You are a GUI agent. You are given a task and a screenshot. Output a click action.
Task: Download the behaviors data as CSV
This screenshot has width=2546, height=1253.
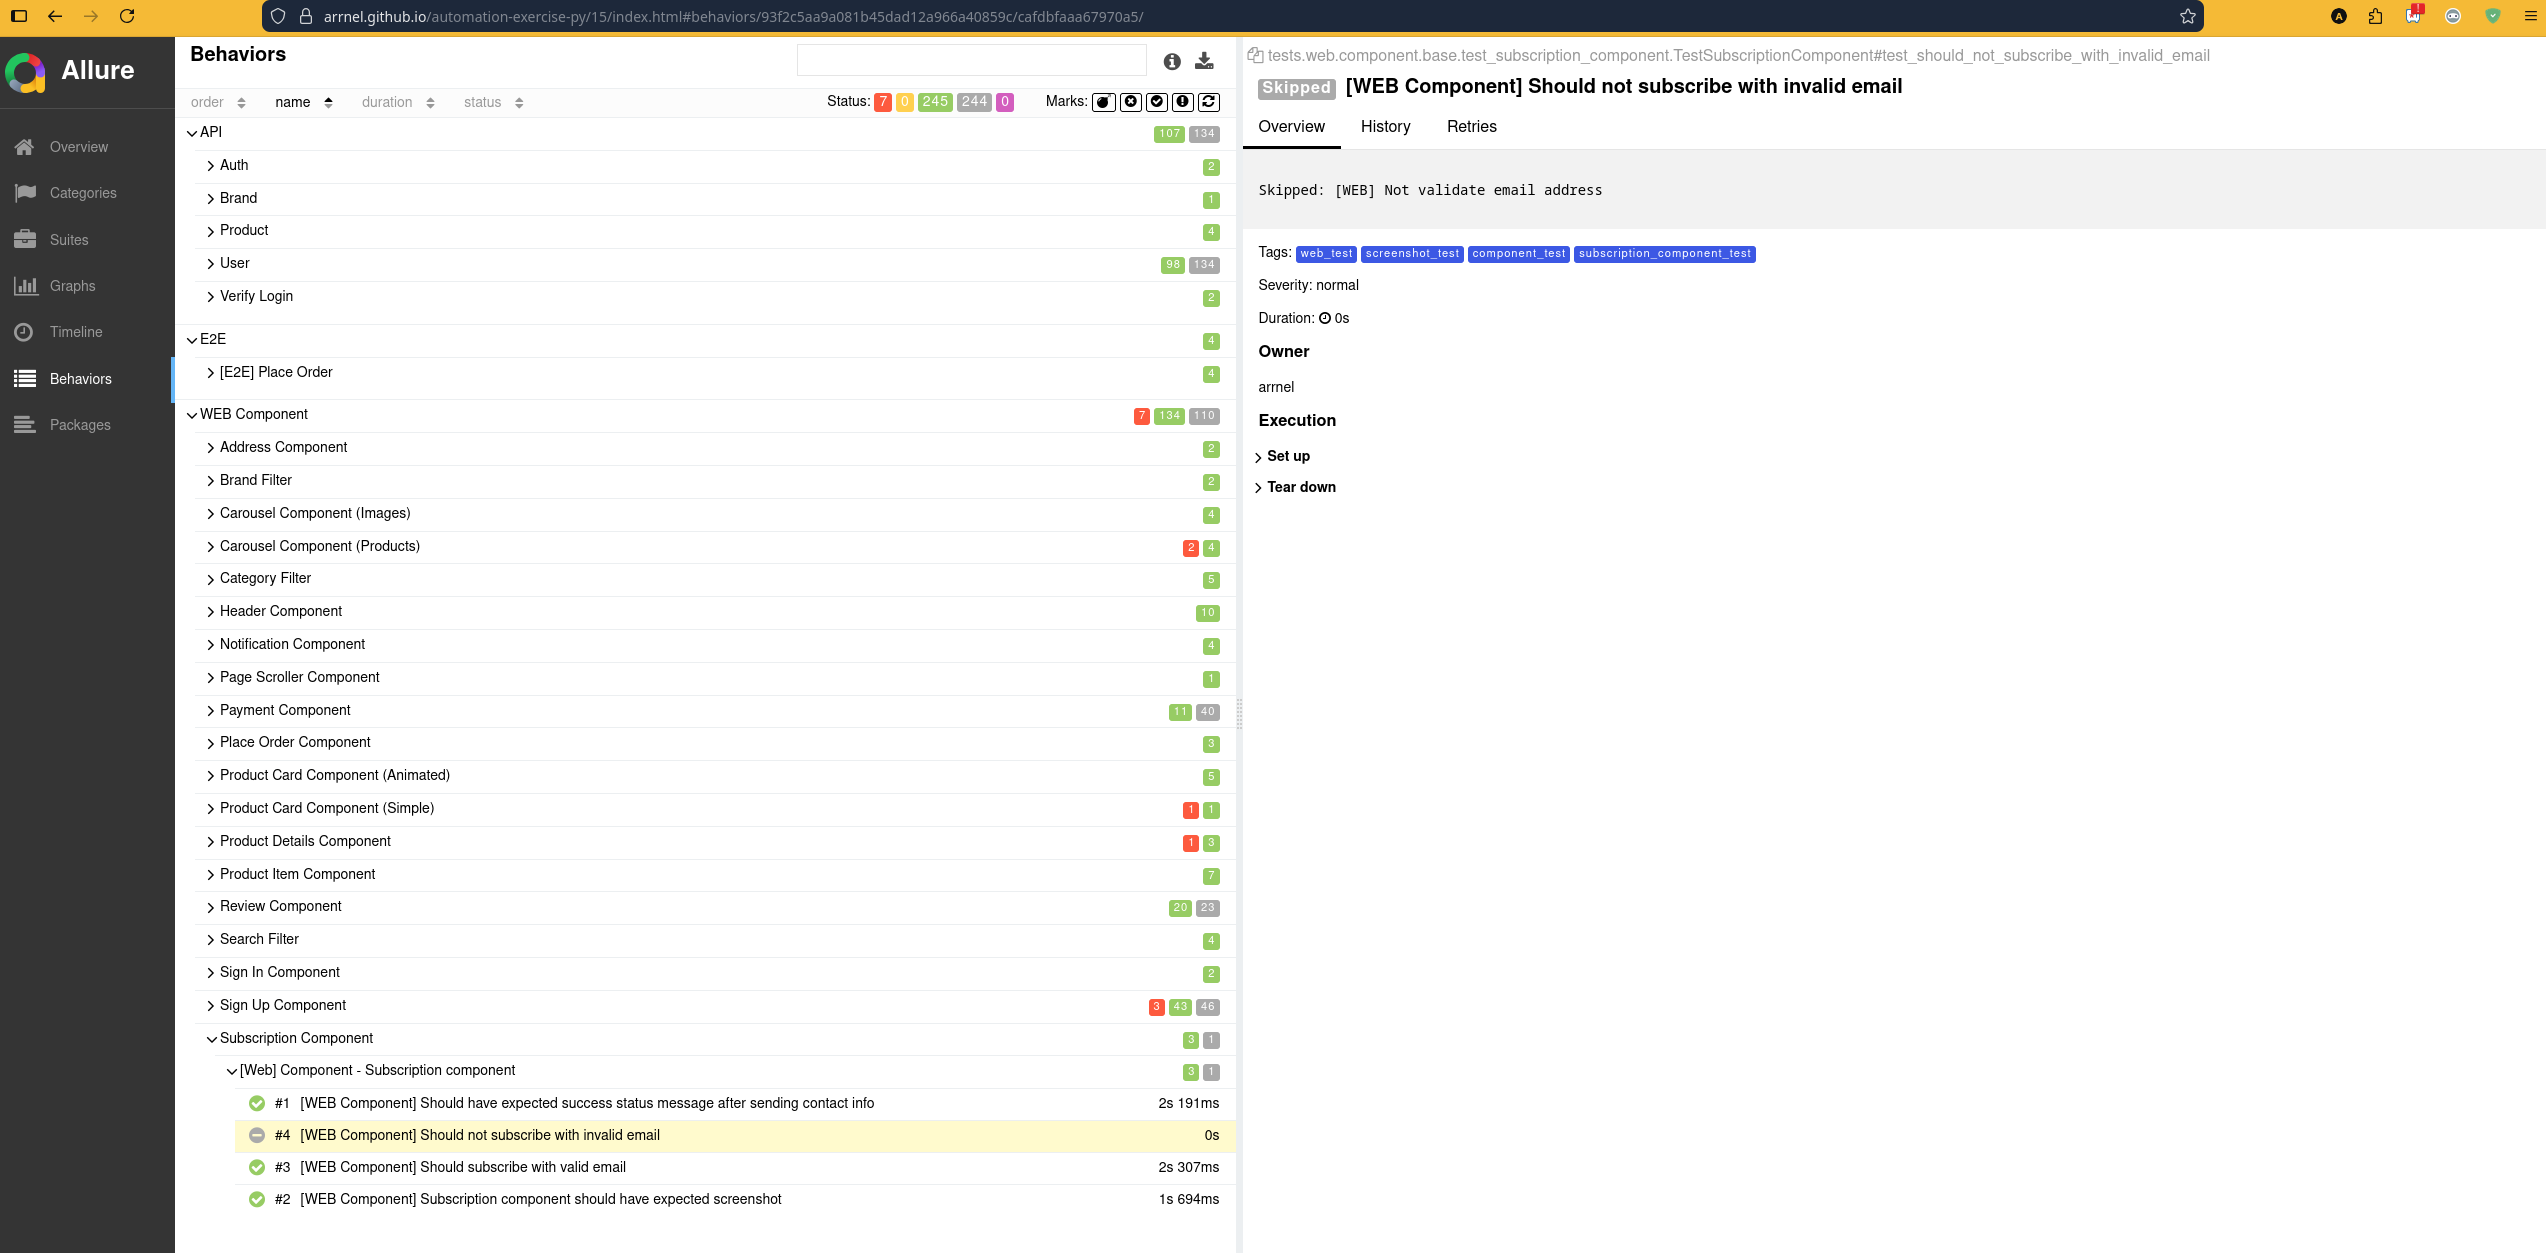[1204, 61]
